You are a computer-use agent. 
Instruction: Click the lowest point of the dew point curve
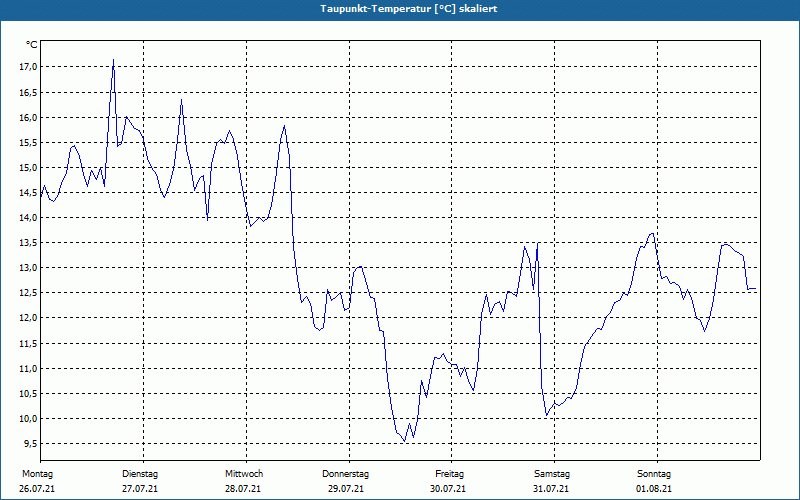[x=405, y=441]
